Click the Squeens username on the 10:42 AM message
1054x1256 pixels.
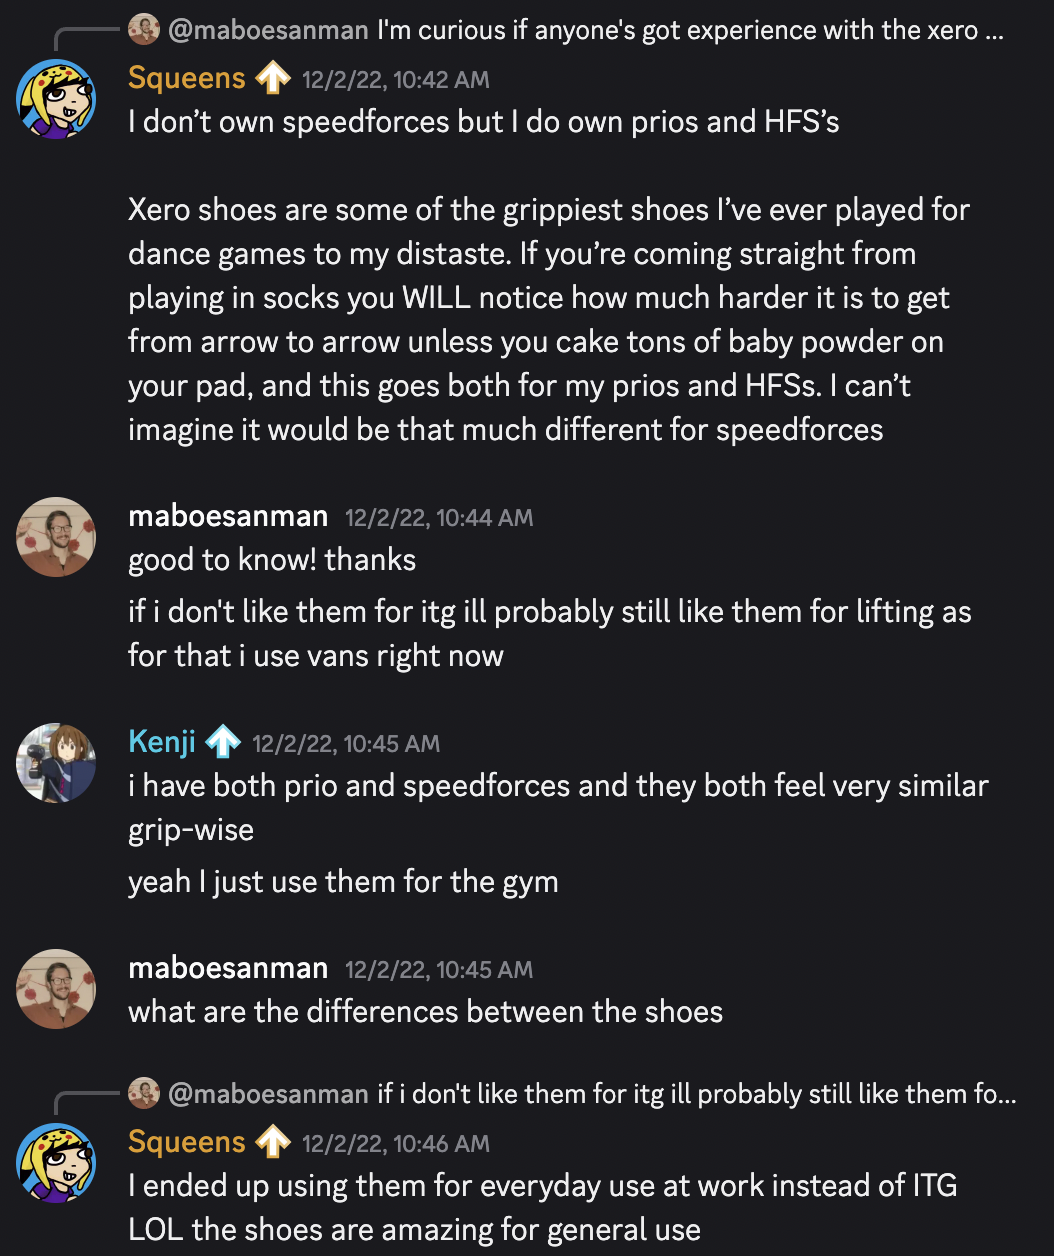186,78
